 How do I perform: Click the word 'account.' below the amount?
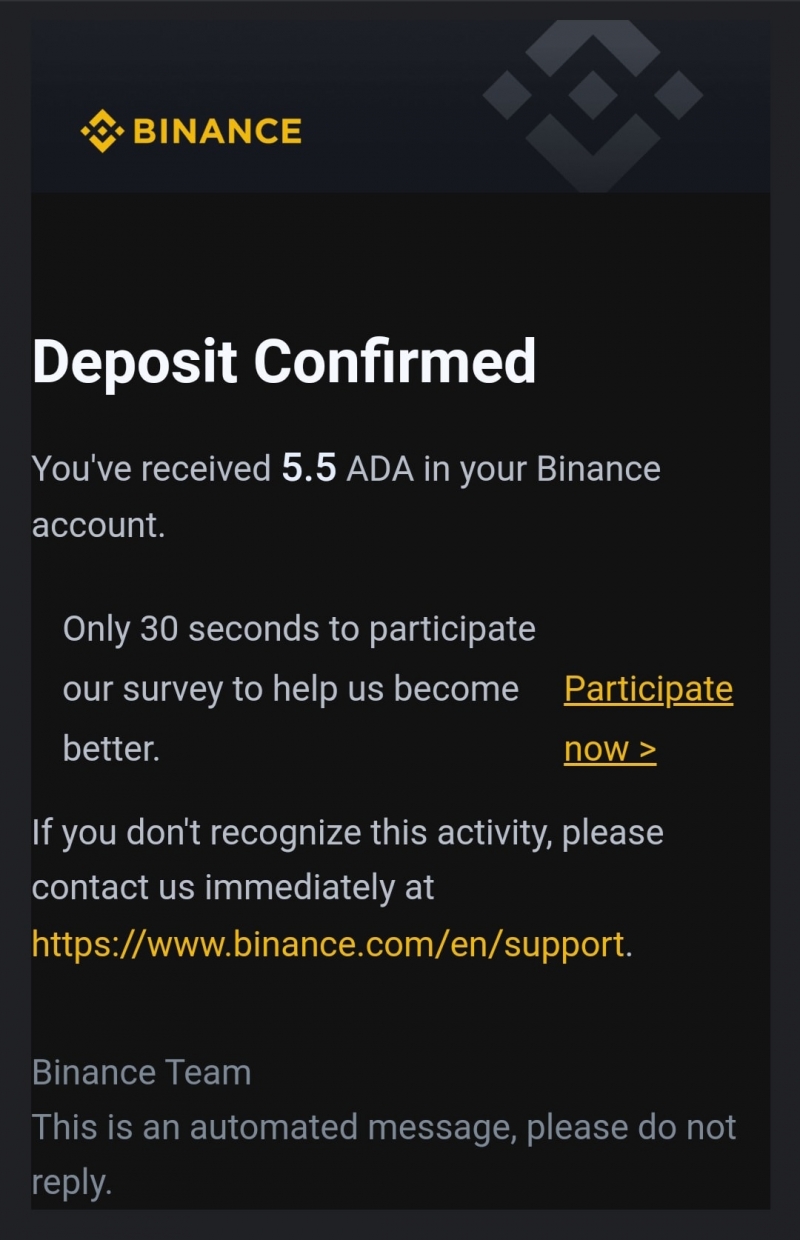(98, 525)
